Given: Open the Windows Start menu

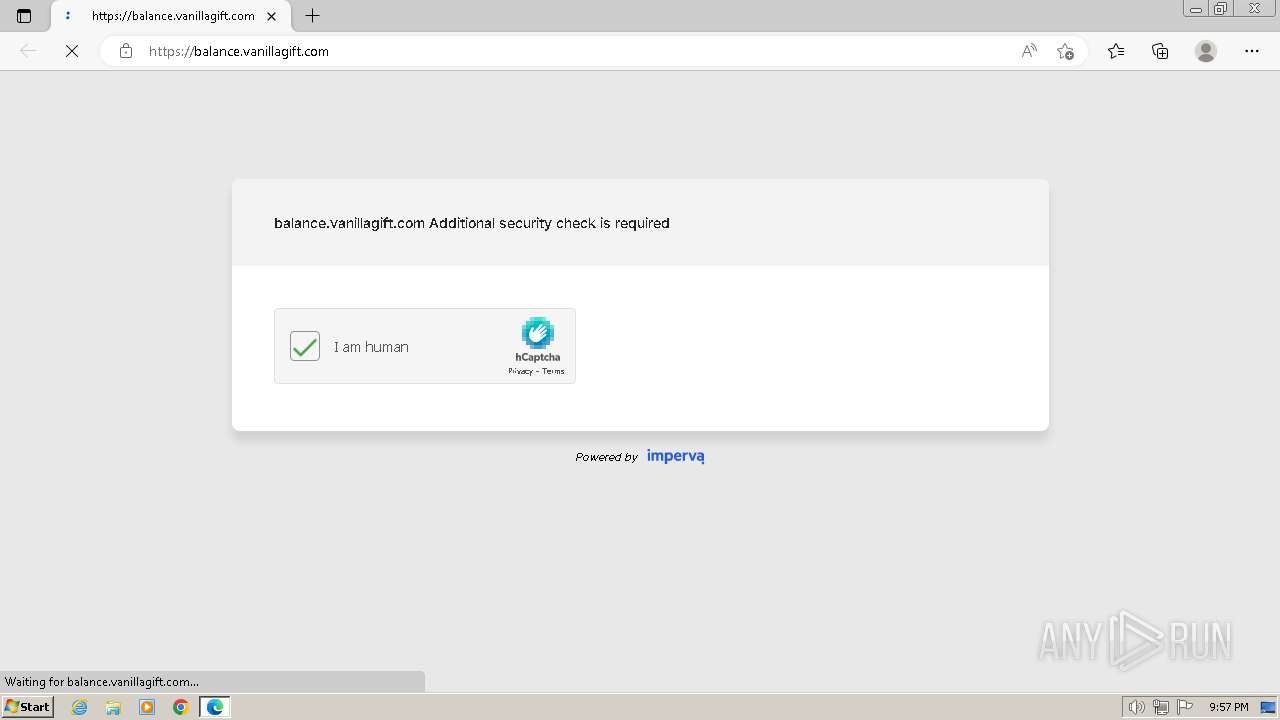Looking at the screenshot, I should [x=28, y=707].
